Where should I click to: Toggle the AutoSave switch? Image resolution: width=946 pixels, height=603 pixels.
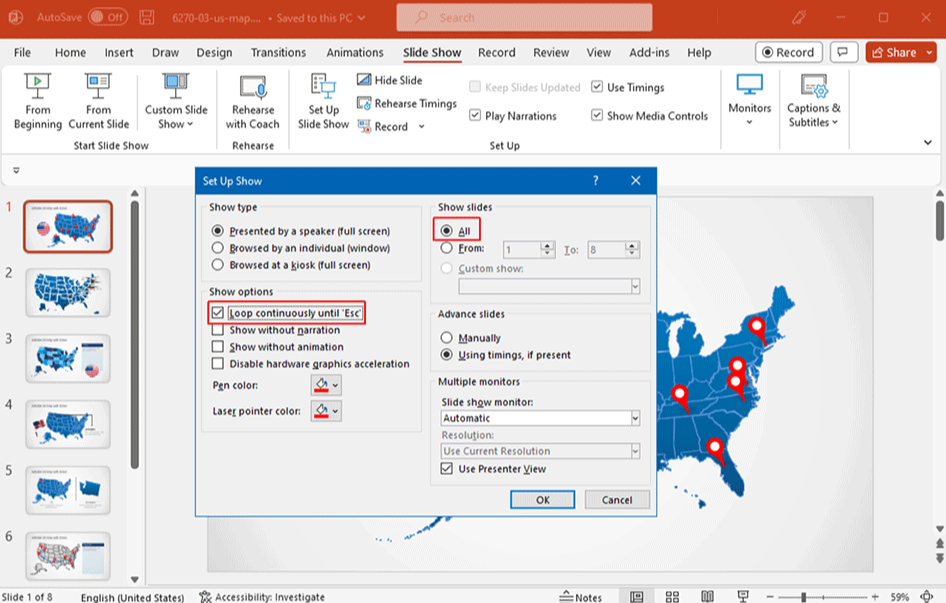pos(108,17)
